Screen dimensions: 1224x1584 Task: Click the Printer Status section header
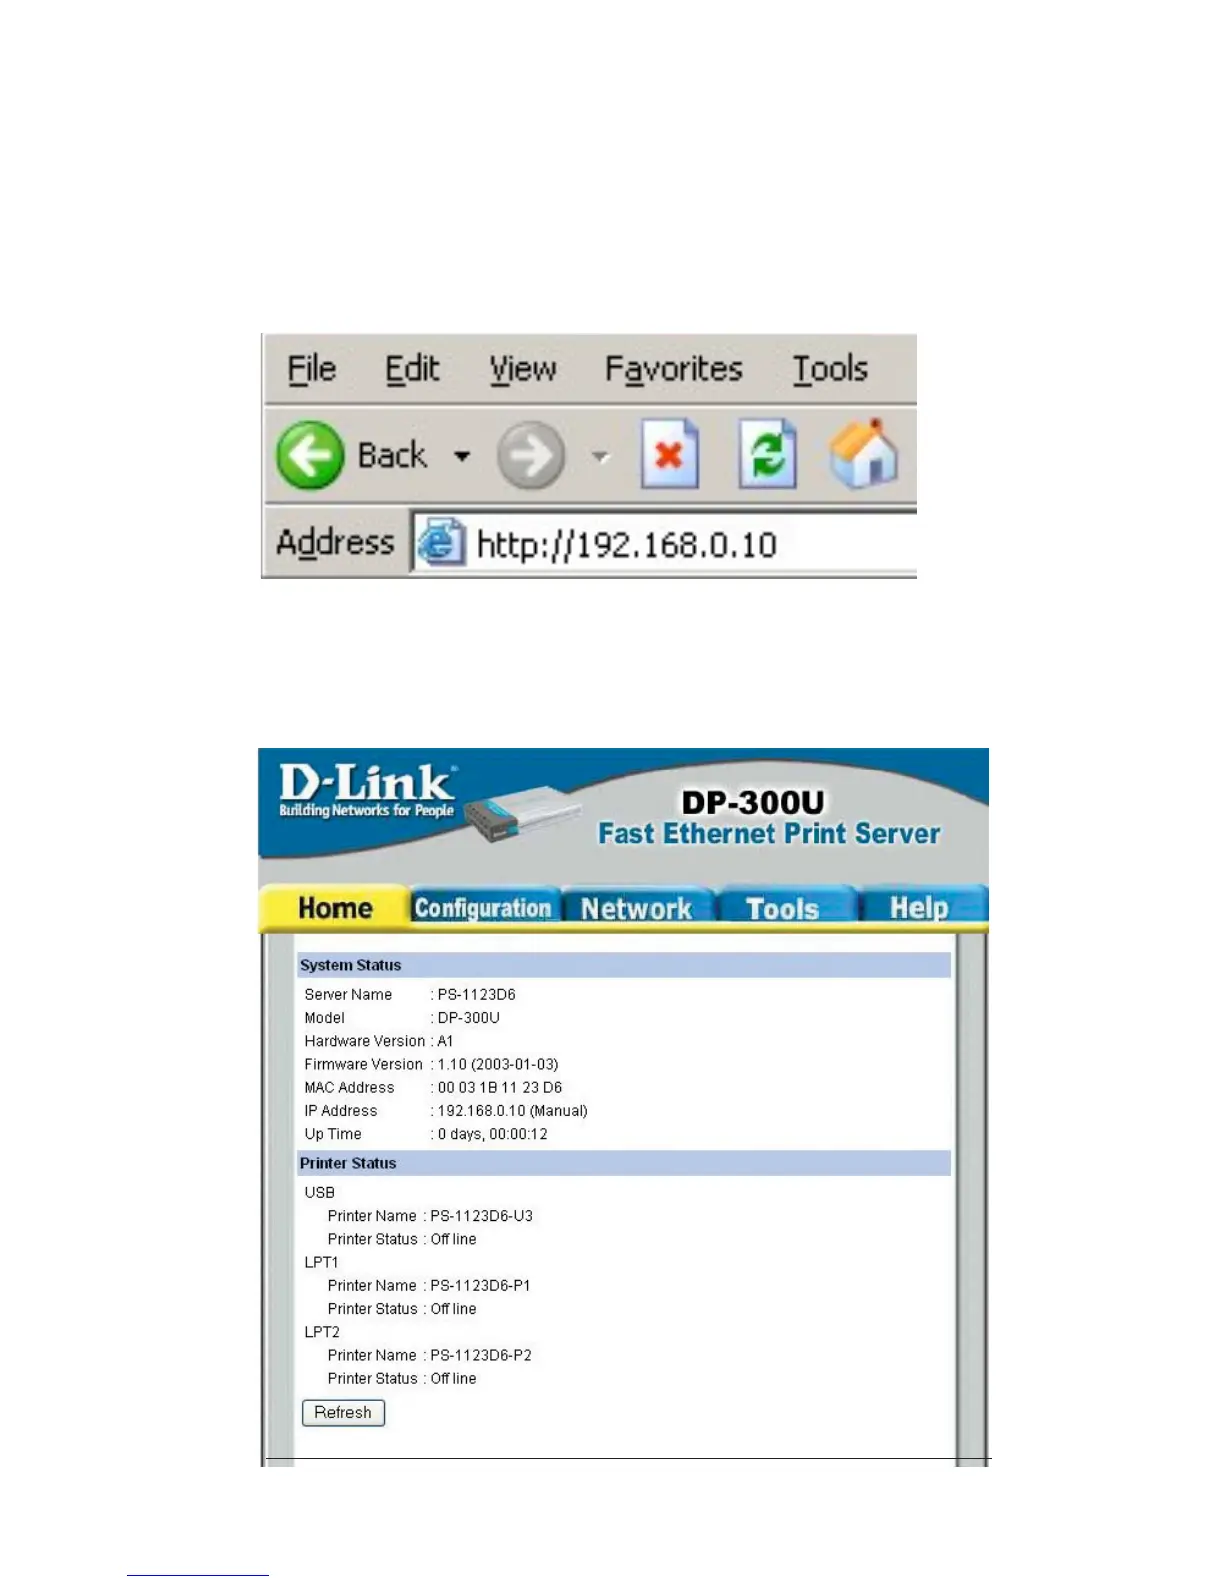(x=624, y=1163)
